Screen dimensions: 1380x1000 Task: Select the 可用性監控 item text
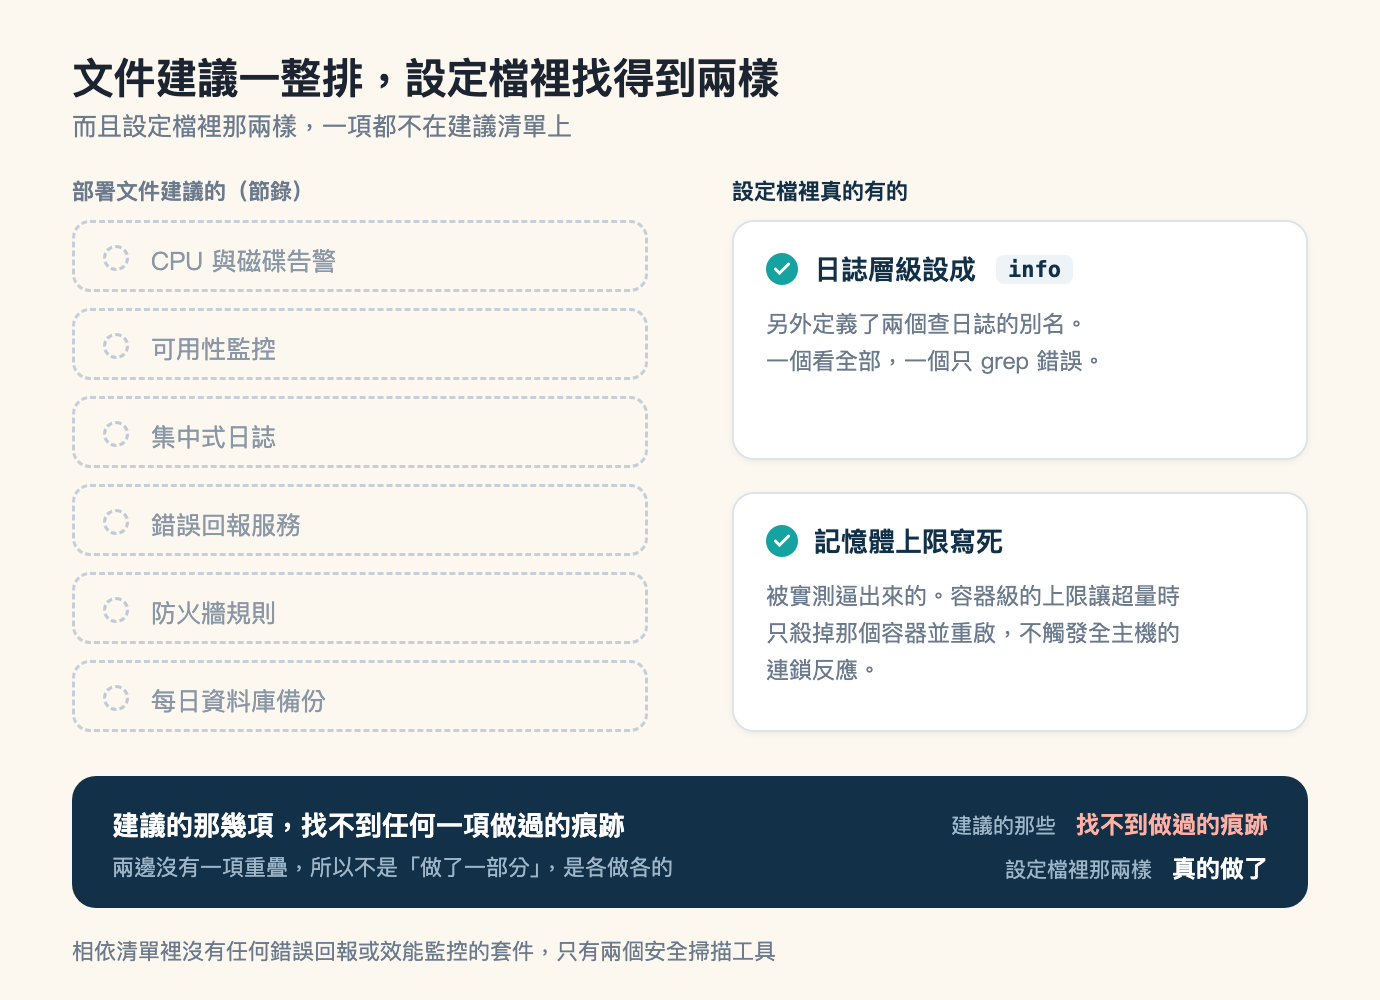(x=213, y=349)
